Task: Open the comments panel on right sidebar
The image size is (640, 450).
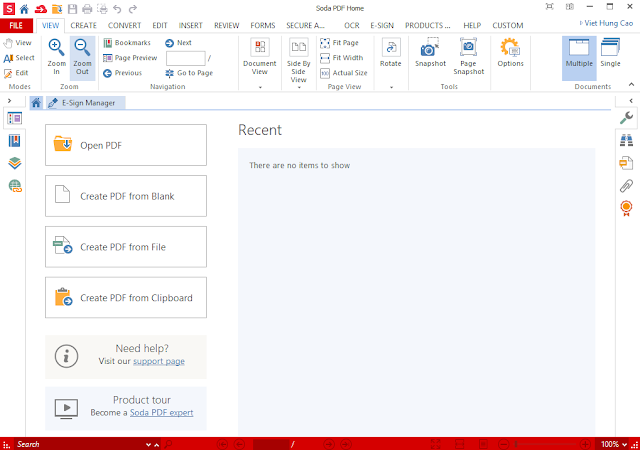Action: click(x=626, y=163)
